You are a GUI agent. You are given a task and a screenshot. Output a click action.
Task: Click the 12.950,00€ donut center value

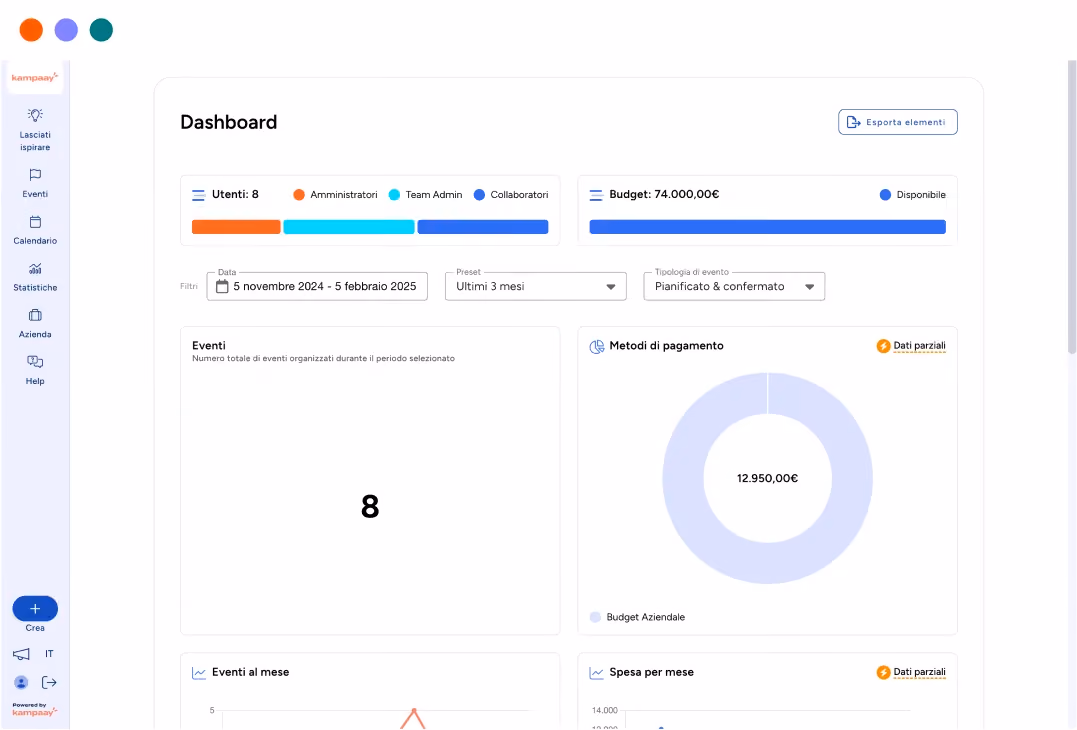(x=767, y=479)
